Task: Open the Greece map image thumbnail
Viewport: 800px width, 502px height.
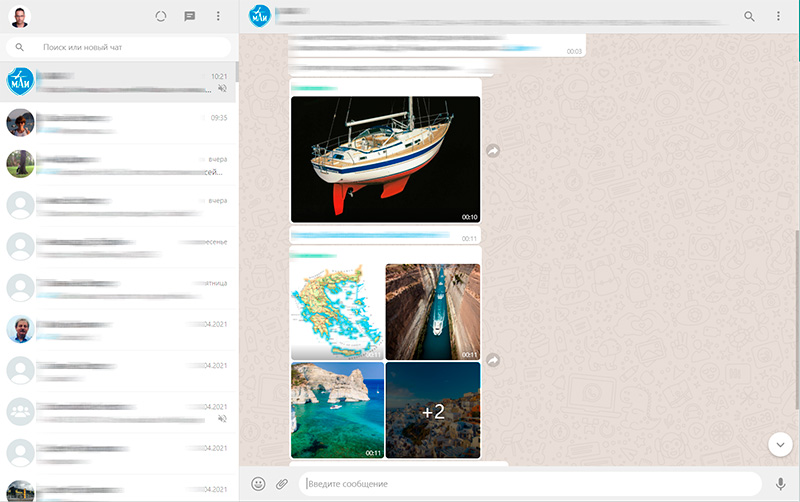Action: pyautogui.click(x=337, y=311)
